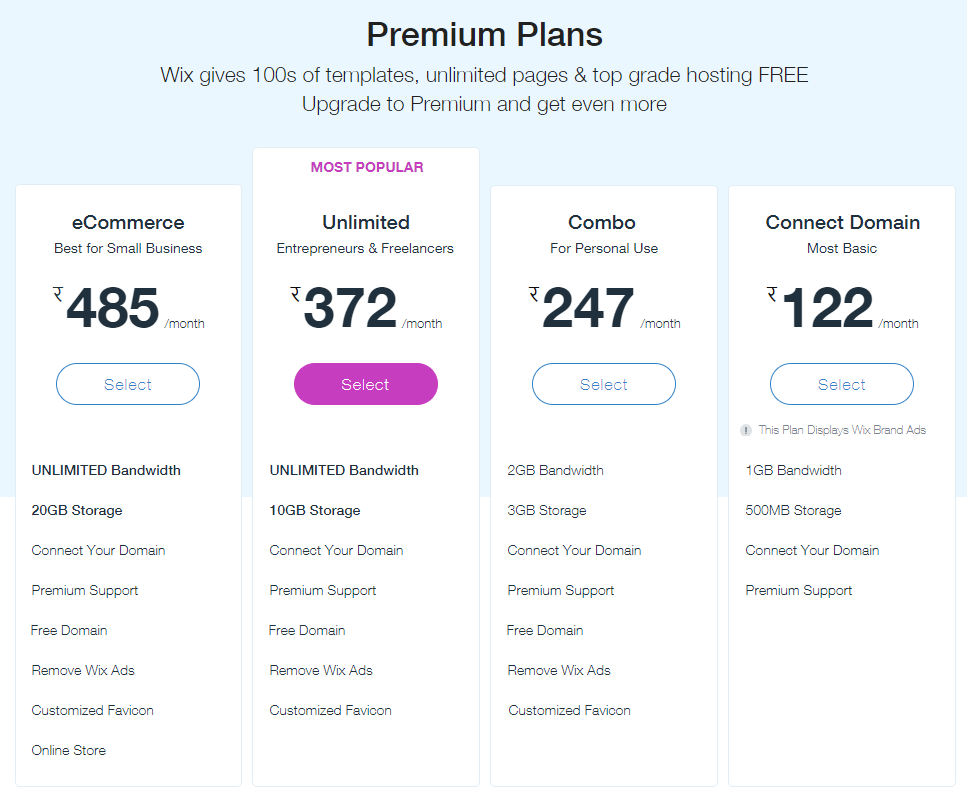Click the 247 per month price
Image resolution: width=967 pixels, height=797 pixels.
[588, 308]
